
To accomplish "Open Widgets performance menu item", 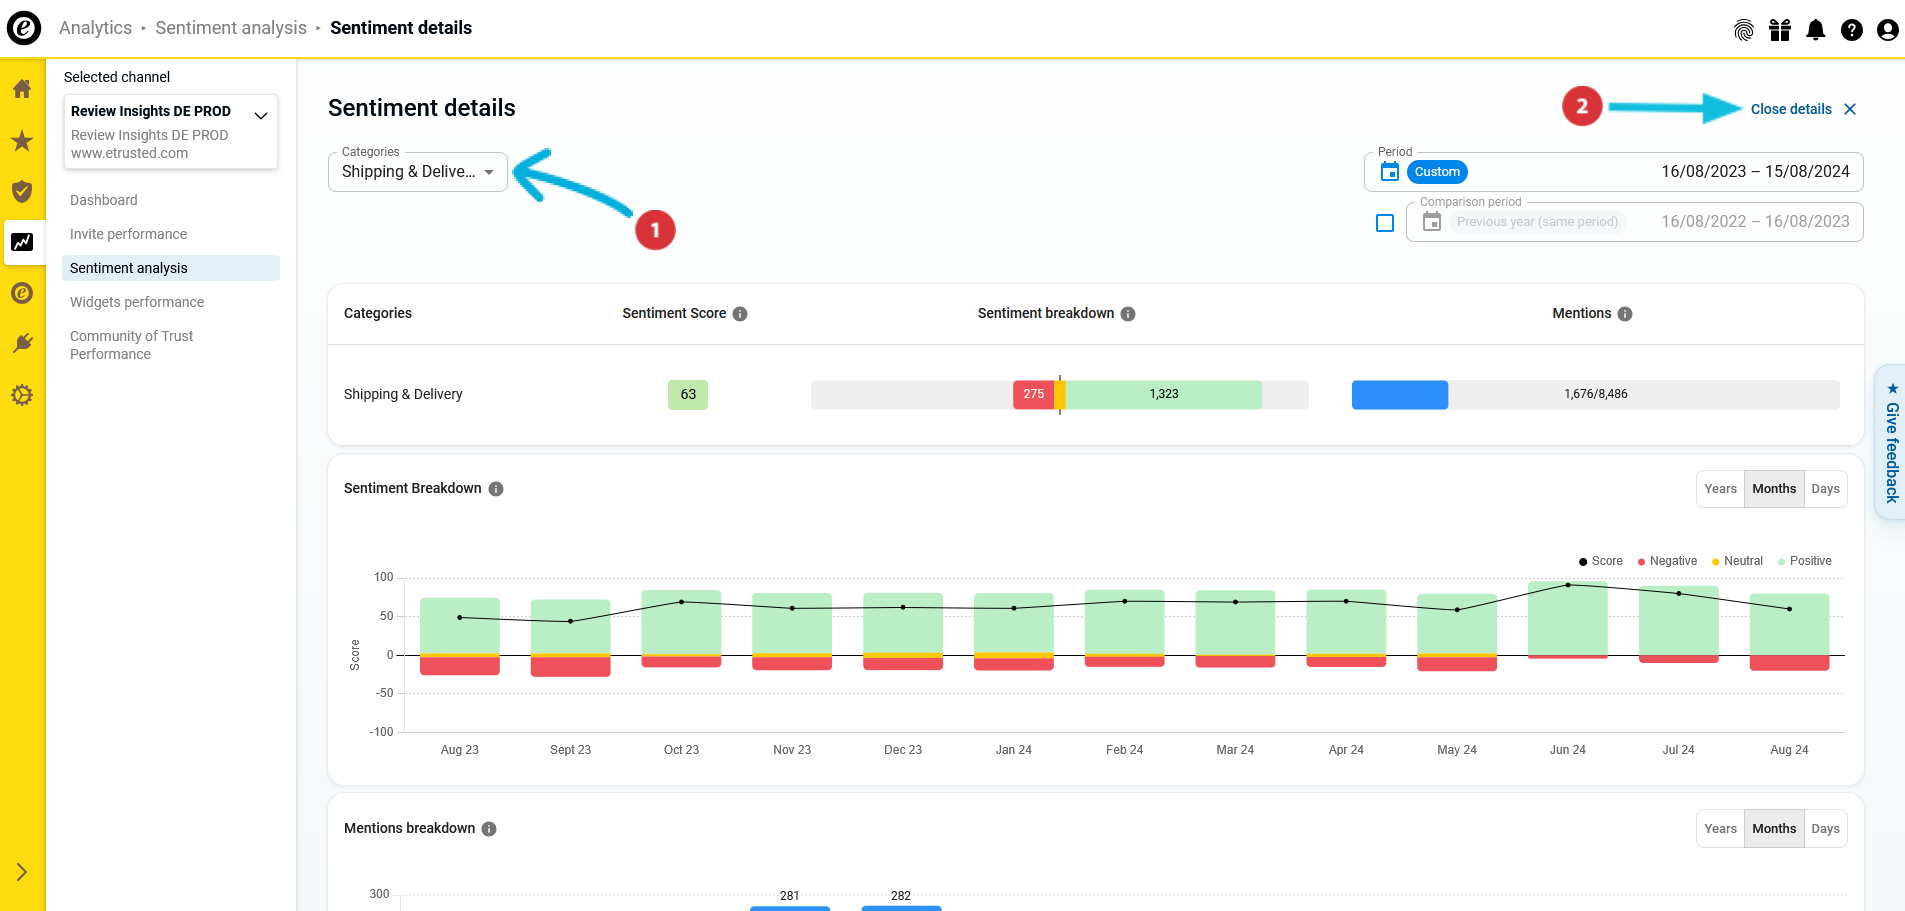I will point(137,302).
